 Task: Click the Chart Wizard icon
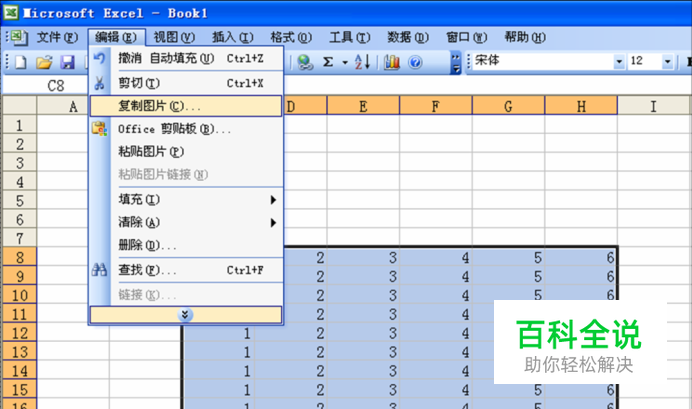point(391,62)
